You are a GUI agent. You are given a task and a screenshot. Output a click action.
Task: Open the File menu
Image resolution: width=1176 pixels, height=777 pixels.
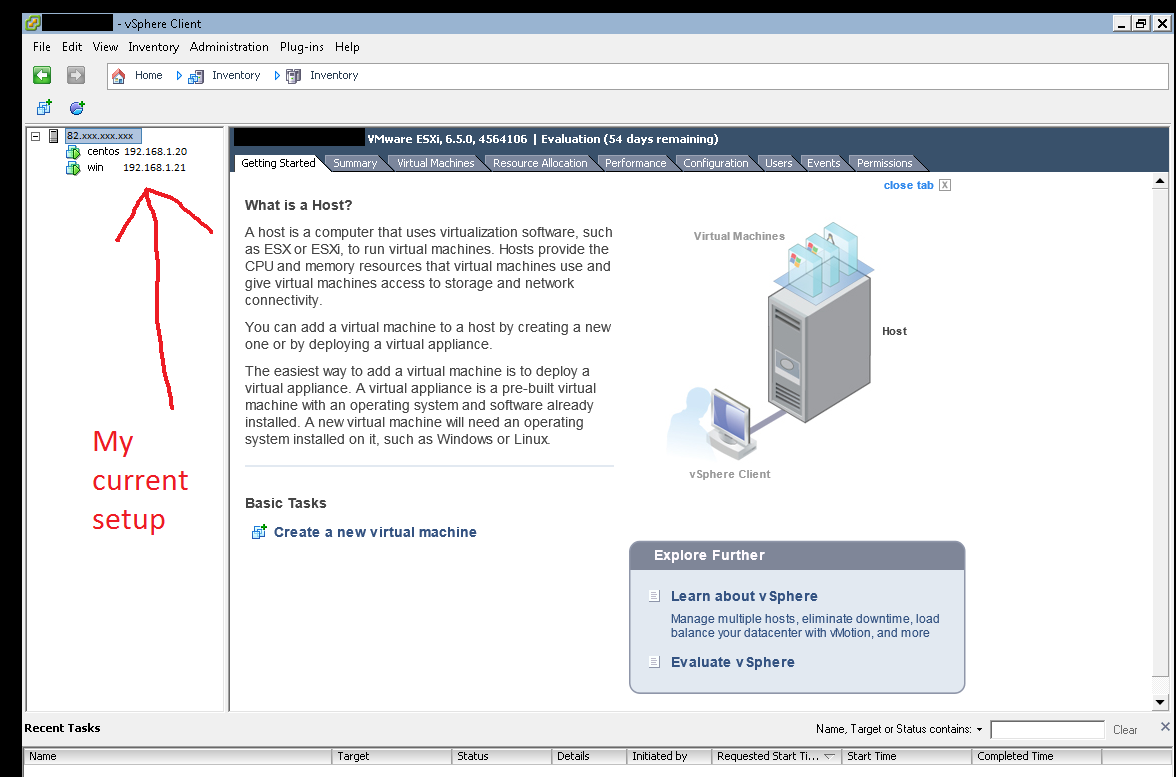[x=42, y=46]
